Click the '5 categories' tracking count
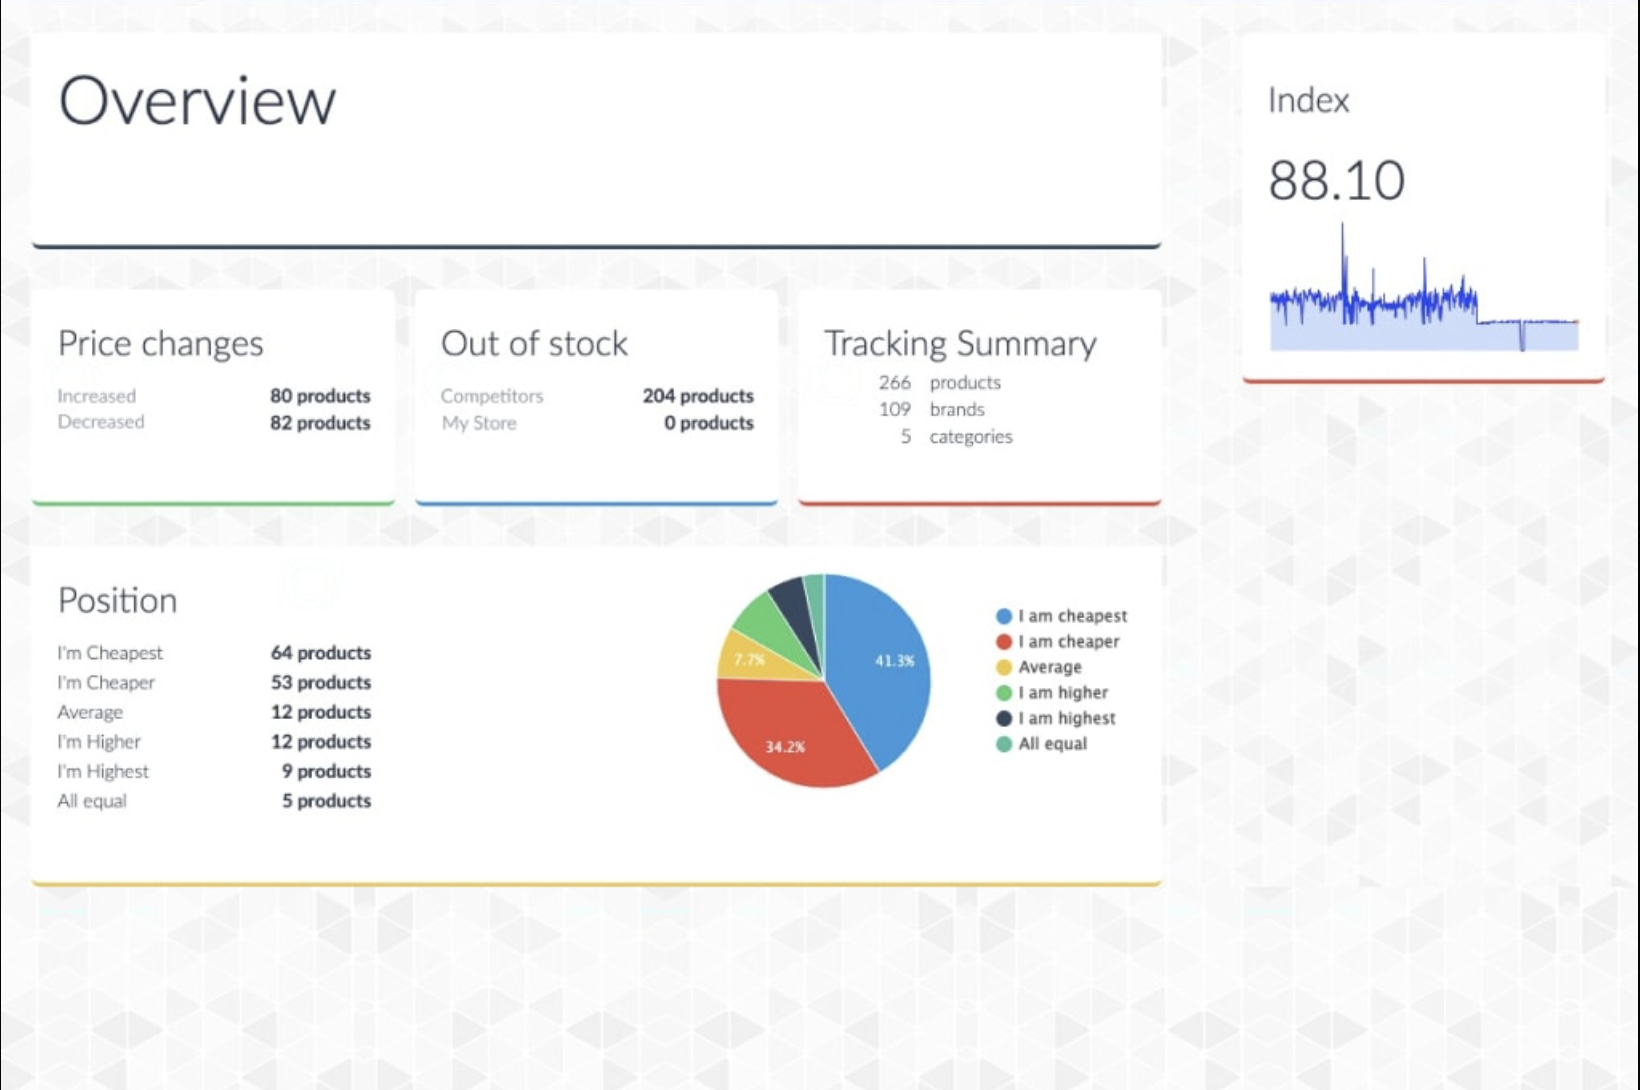Screen dimensions: 1640x1090 tap(956, 437)
